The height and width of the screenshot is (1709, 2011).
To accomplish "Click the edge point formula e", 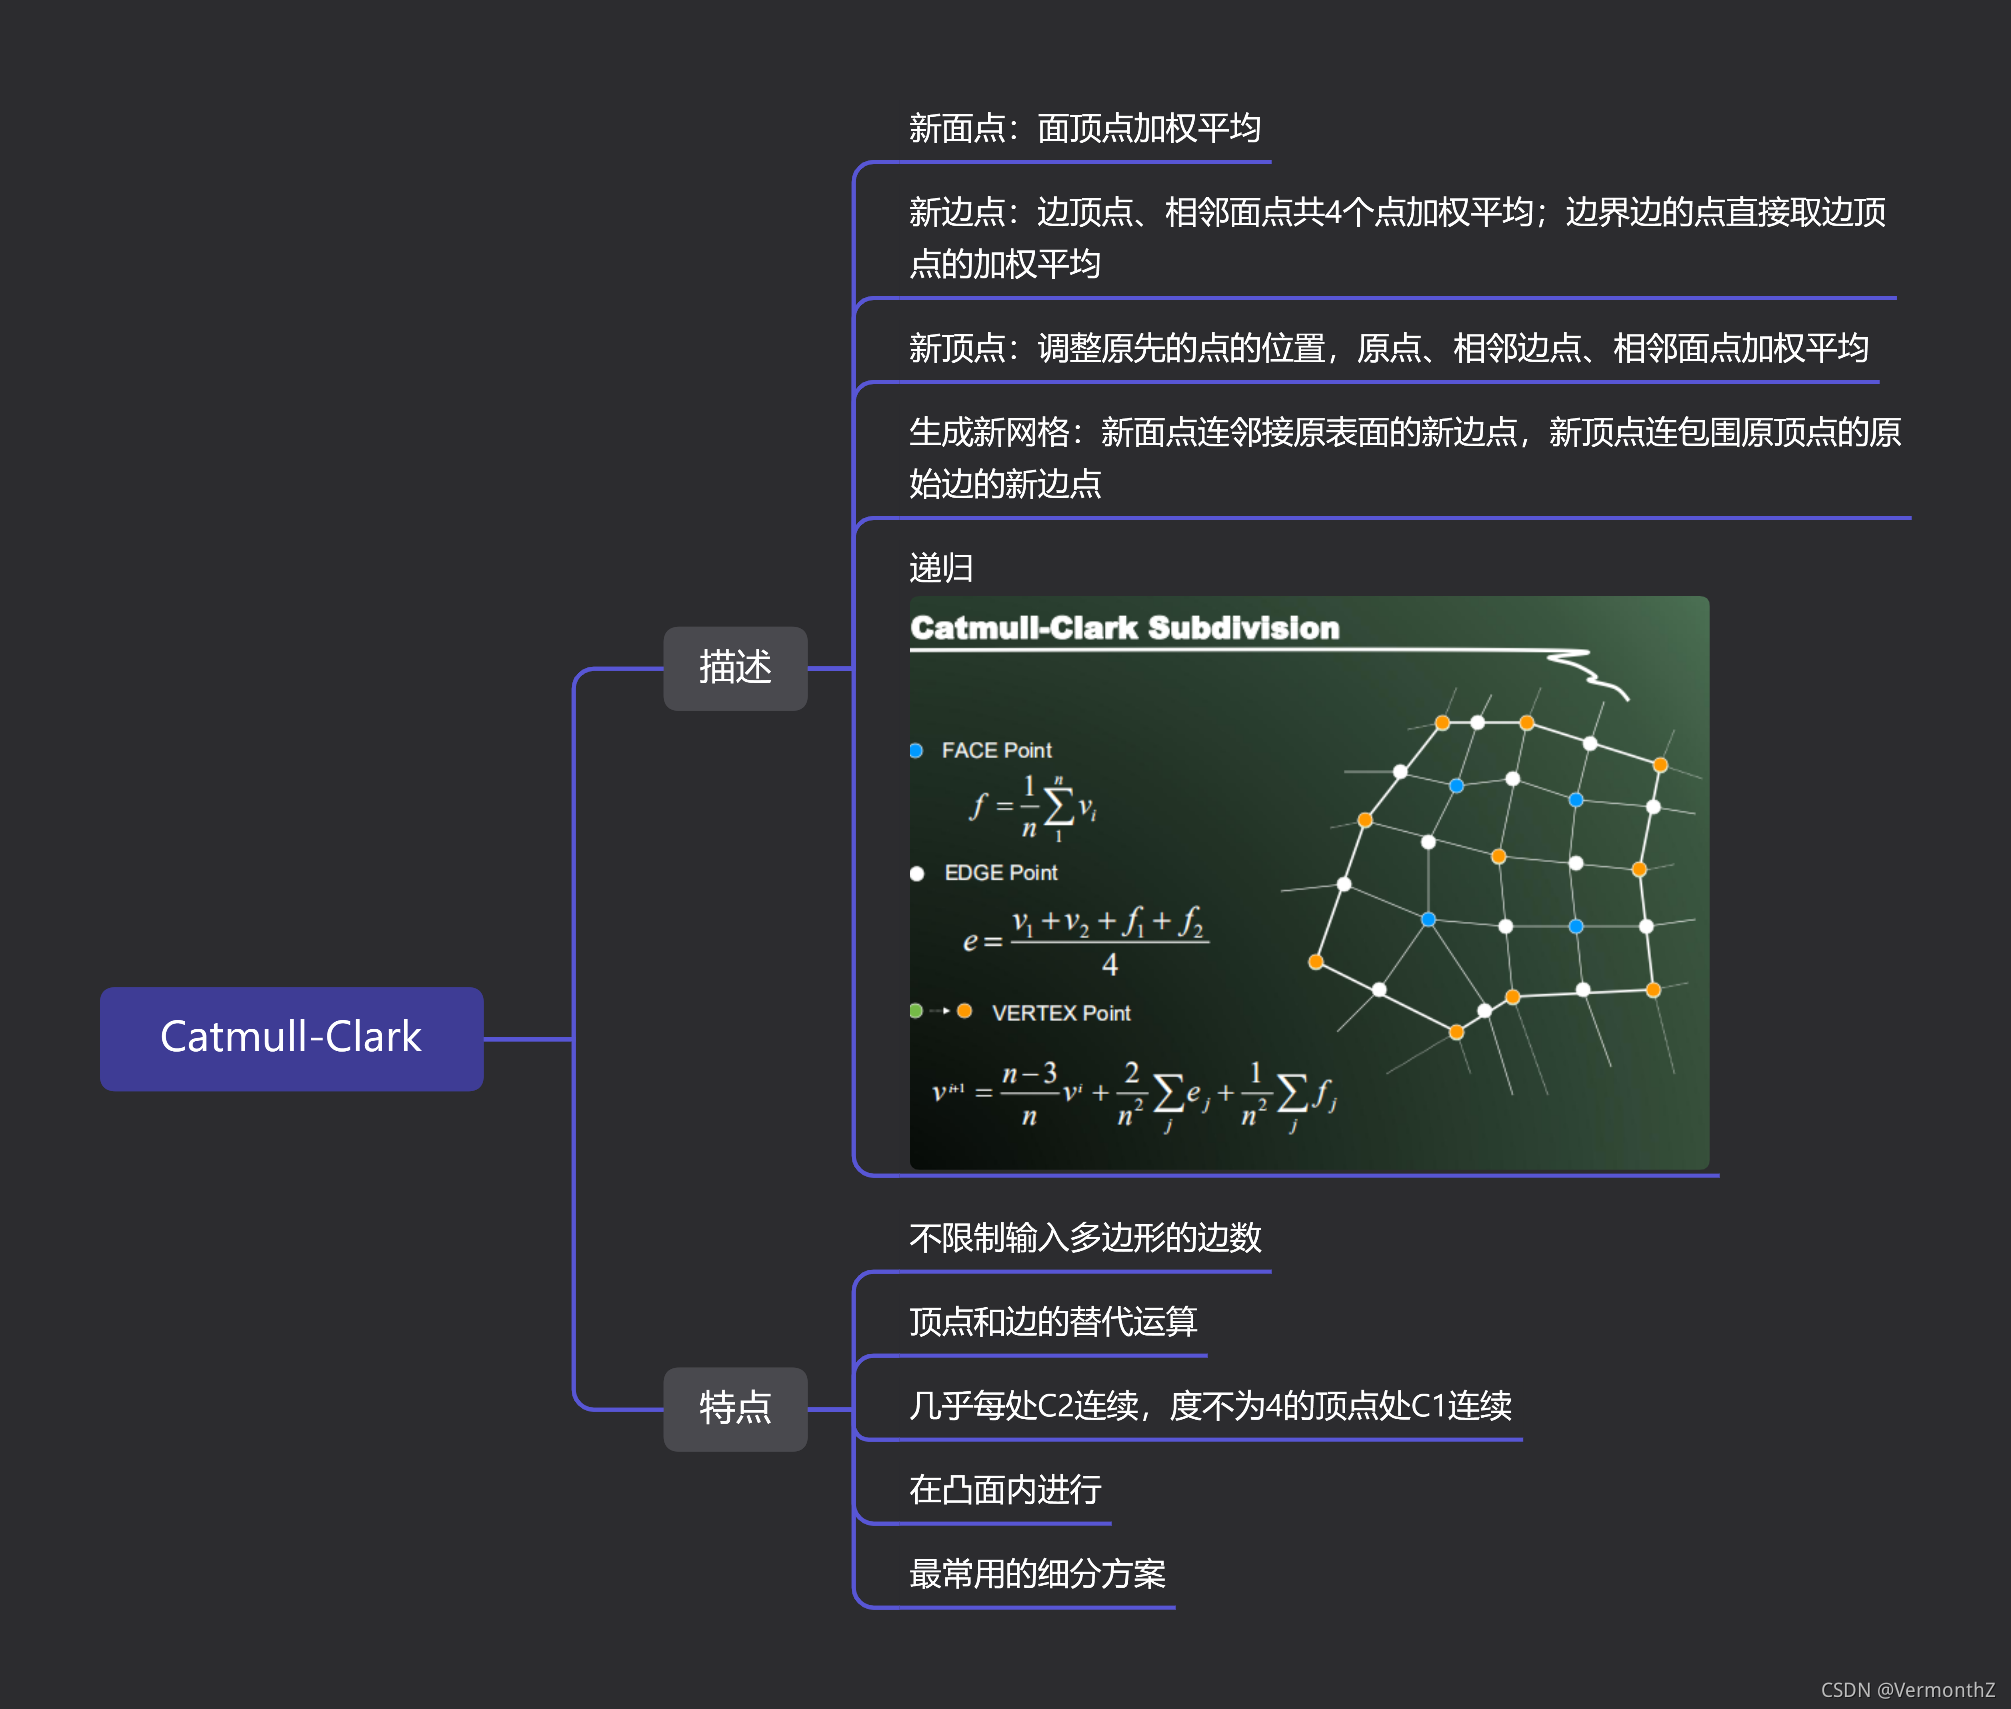I will 1086,941.
